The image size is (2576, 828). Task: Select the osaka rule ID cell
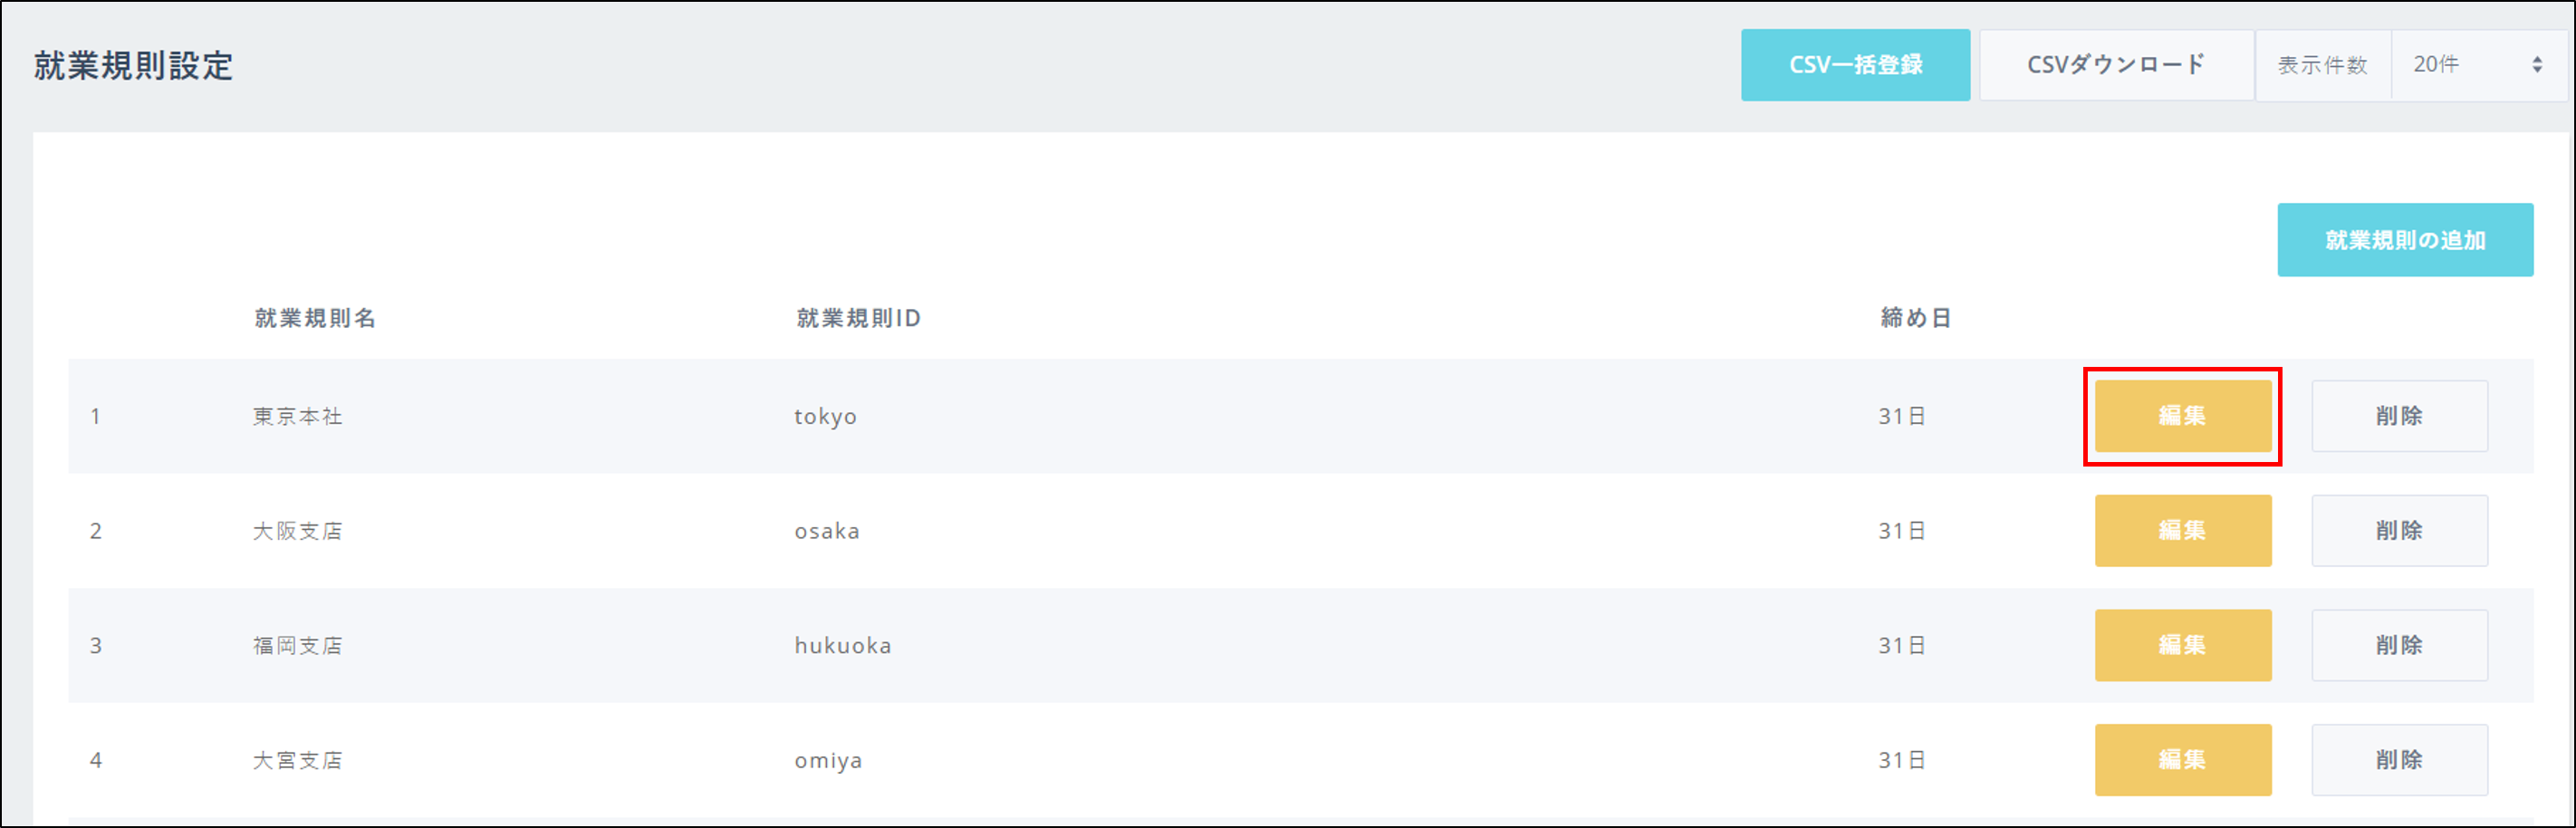[826, 531]
